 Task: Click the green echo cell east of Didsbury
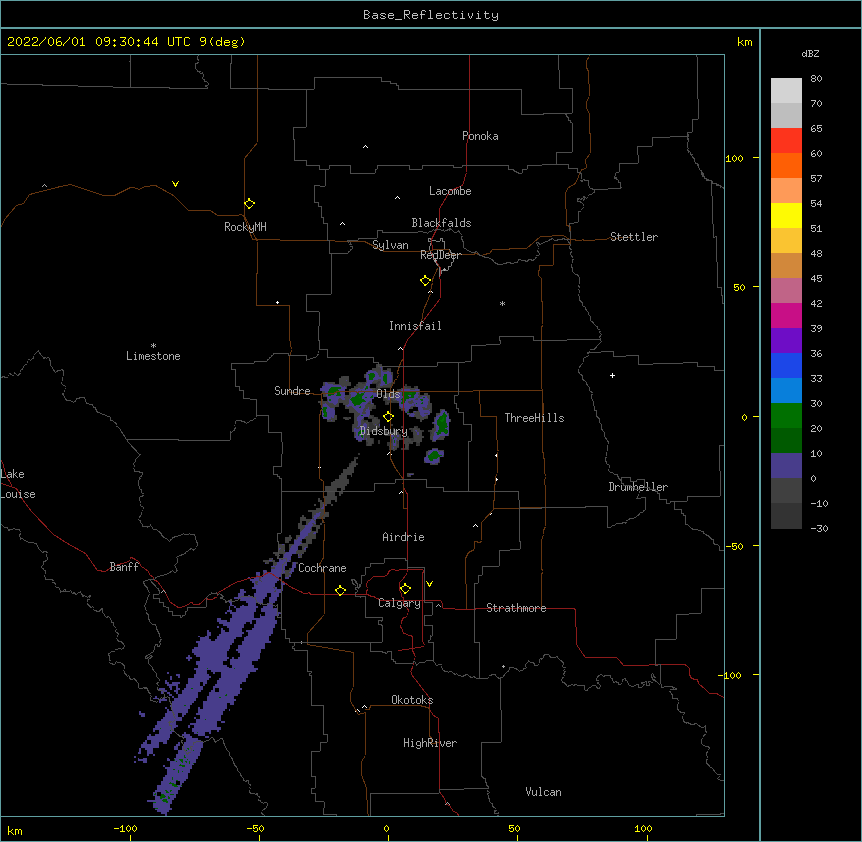441,425
